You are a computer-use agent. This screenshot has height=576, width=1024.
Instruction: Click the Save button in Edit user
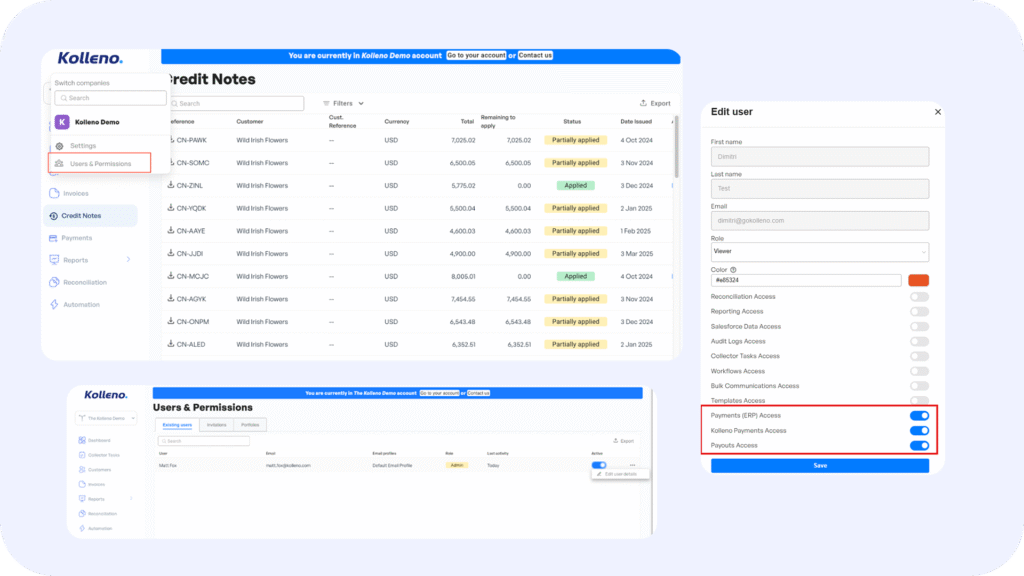click(819, 465)
